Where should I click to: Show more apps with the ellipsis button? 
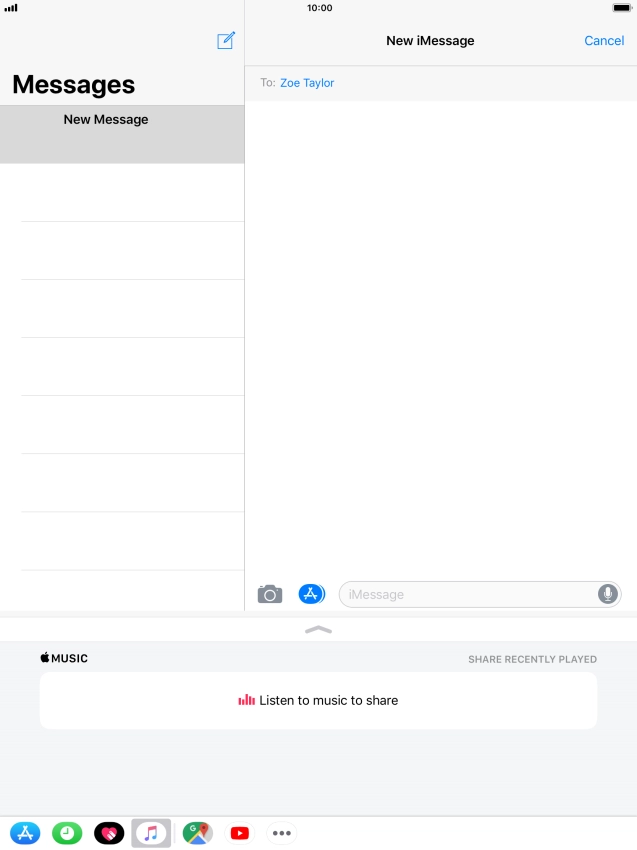point(282,833)
